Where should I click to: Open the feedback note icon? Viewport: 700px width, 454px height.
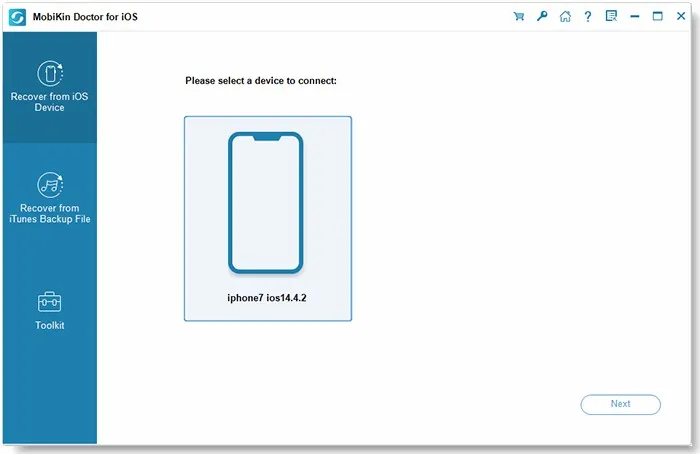click(x=609, y=16)
